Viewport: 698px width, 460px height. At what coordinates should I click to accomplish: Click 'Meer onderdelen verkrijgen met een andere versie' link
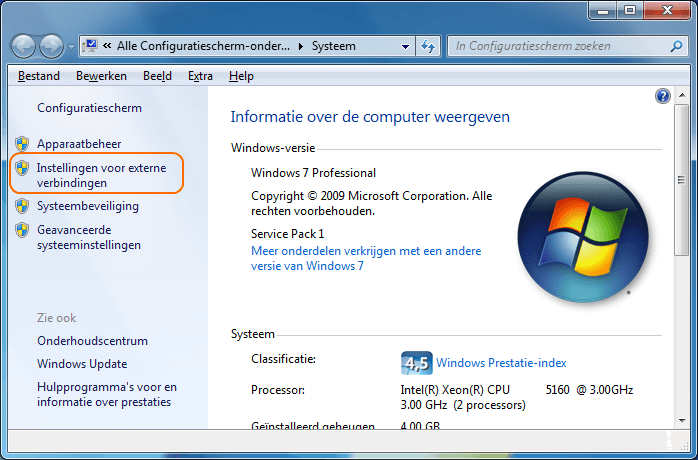366,258
